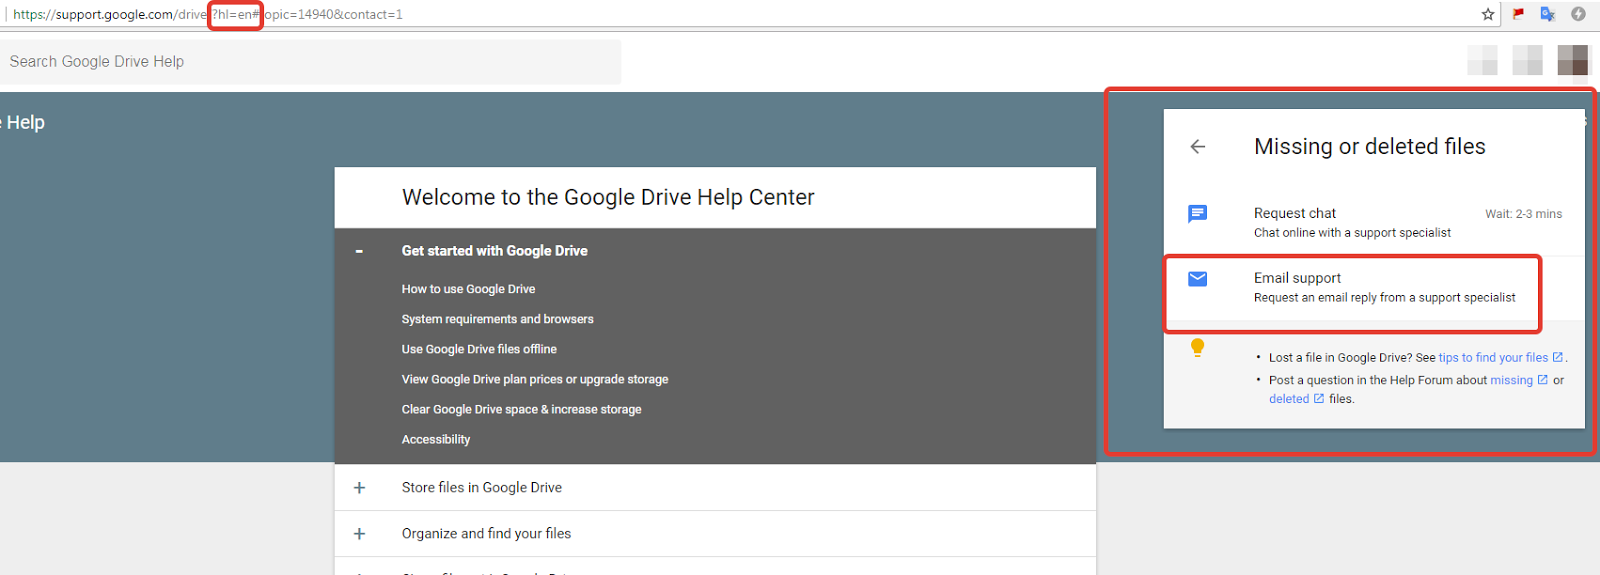The image size is (1600, 575).
Task: Open external-link icon beside tips link
Action: 1557,357
